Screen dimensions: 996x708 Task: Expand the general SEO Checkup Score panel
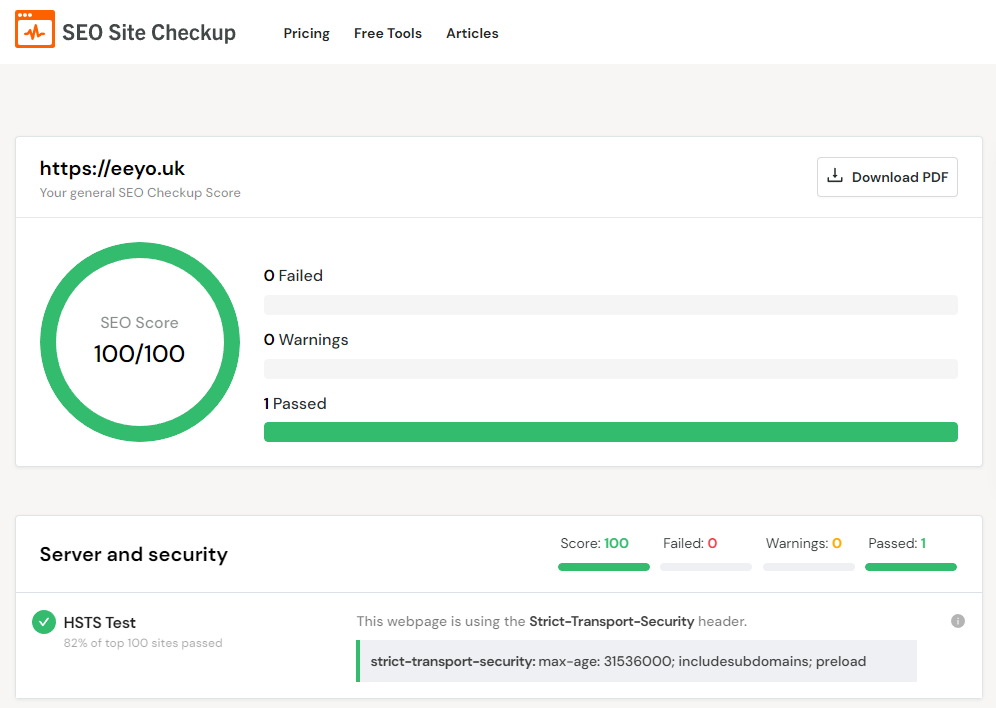pos(140,192)
